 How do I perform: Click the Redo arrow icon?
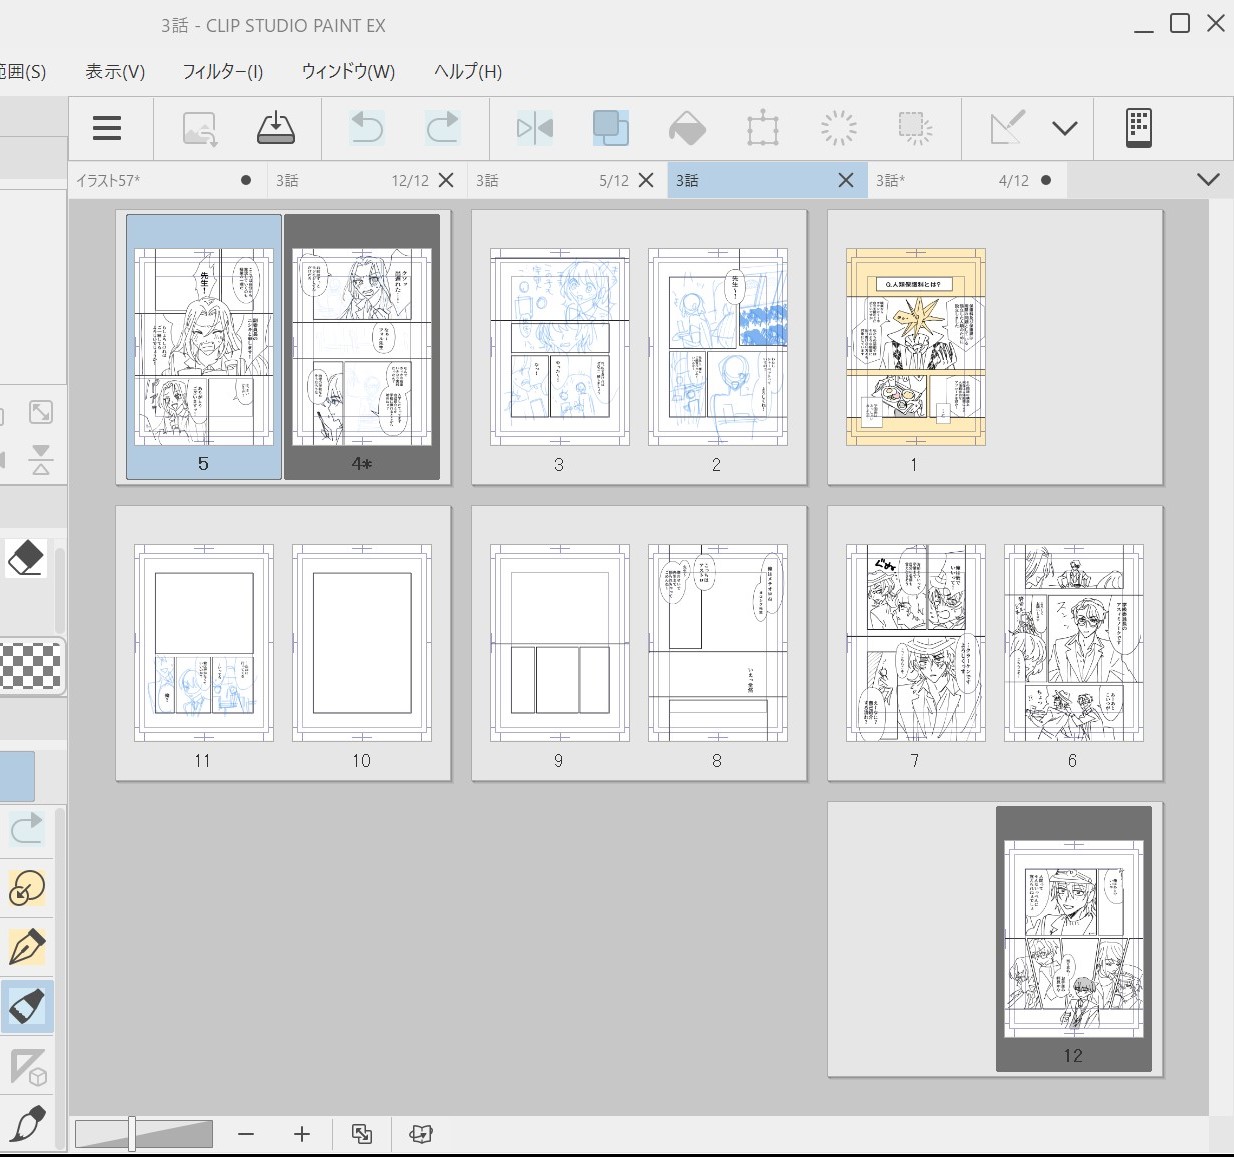442,128
